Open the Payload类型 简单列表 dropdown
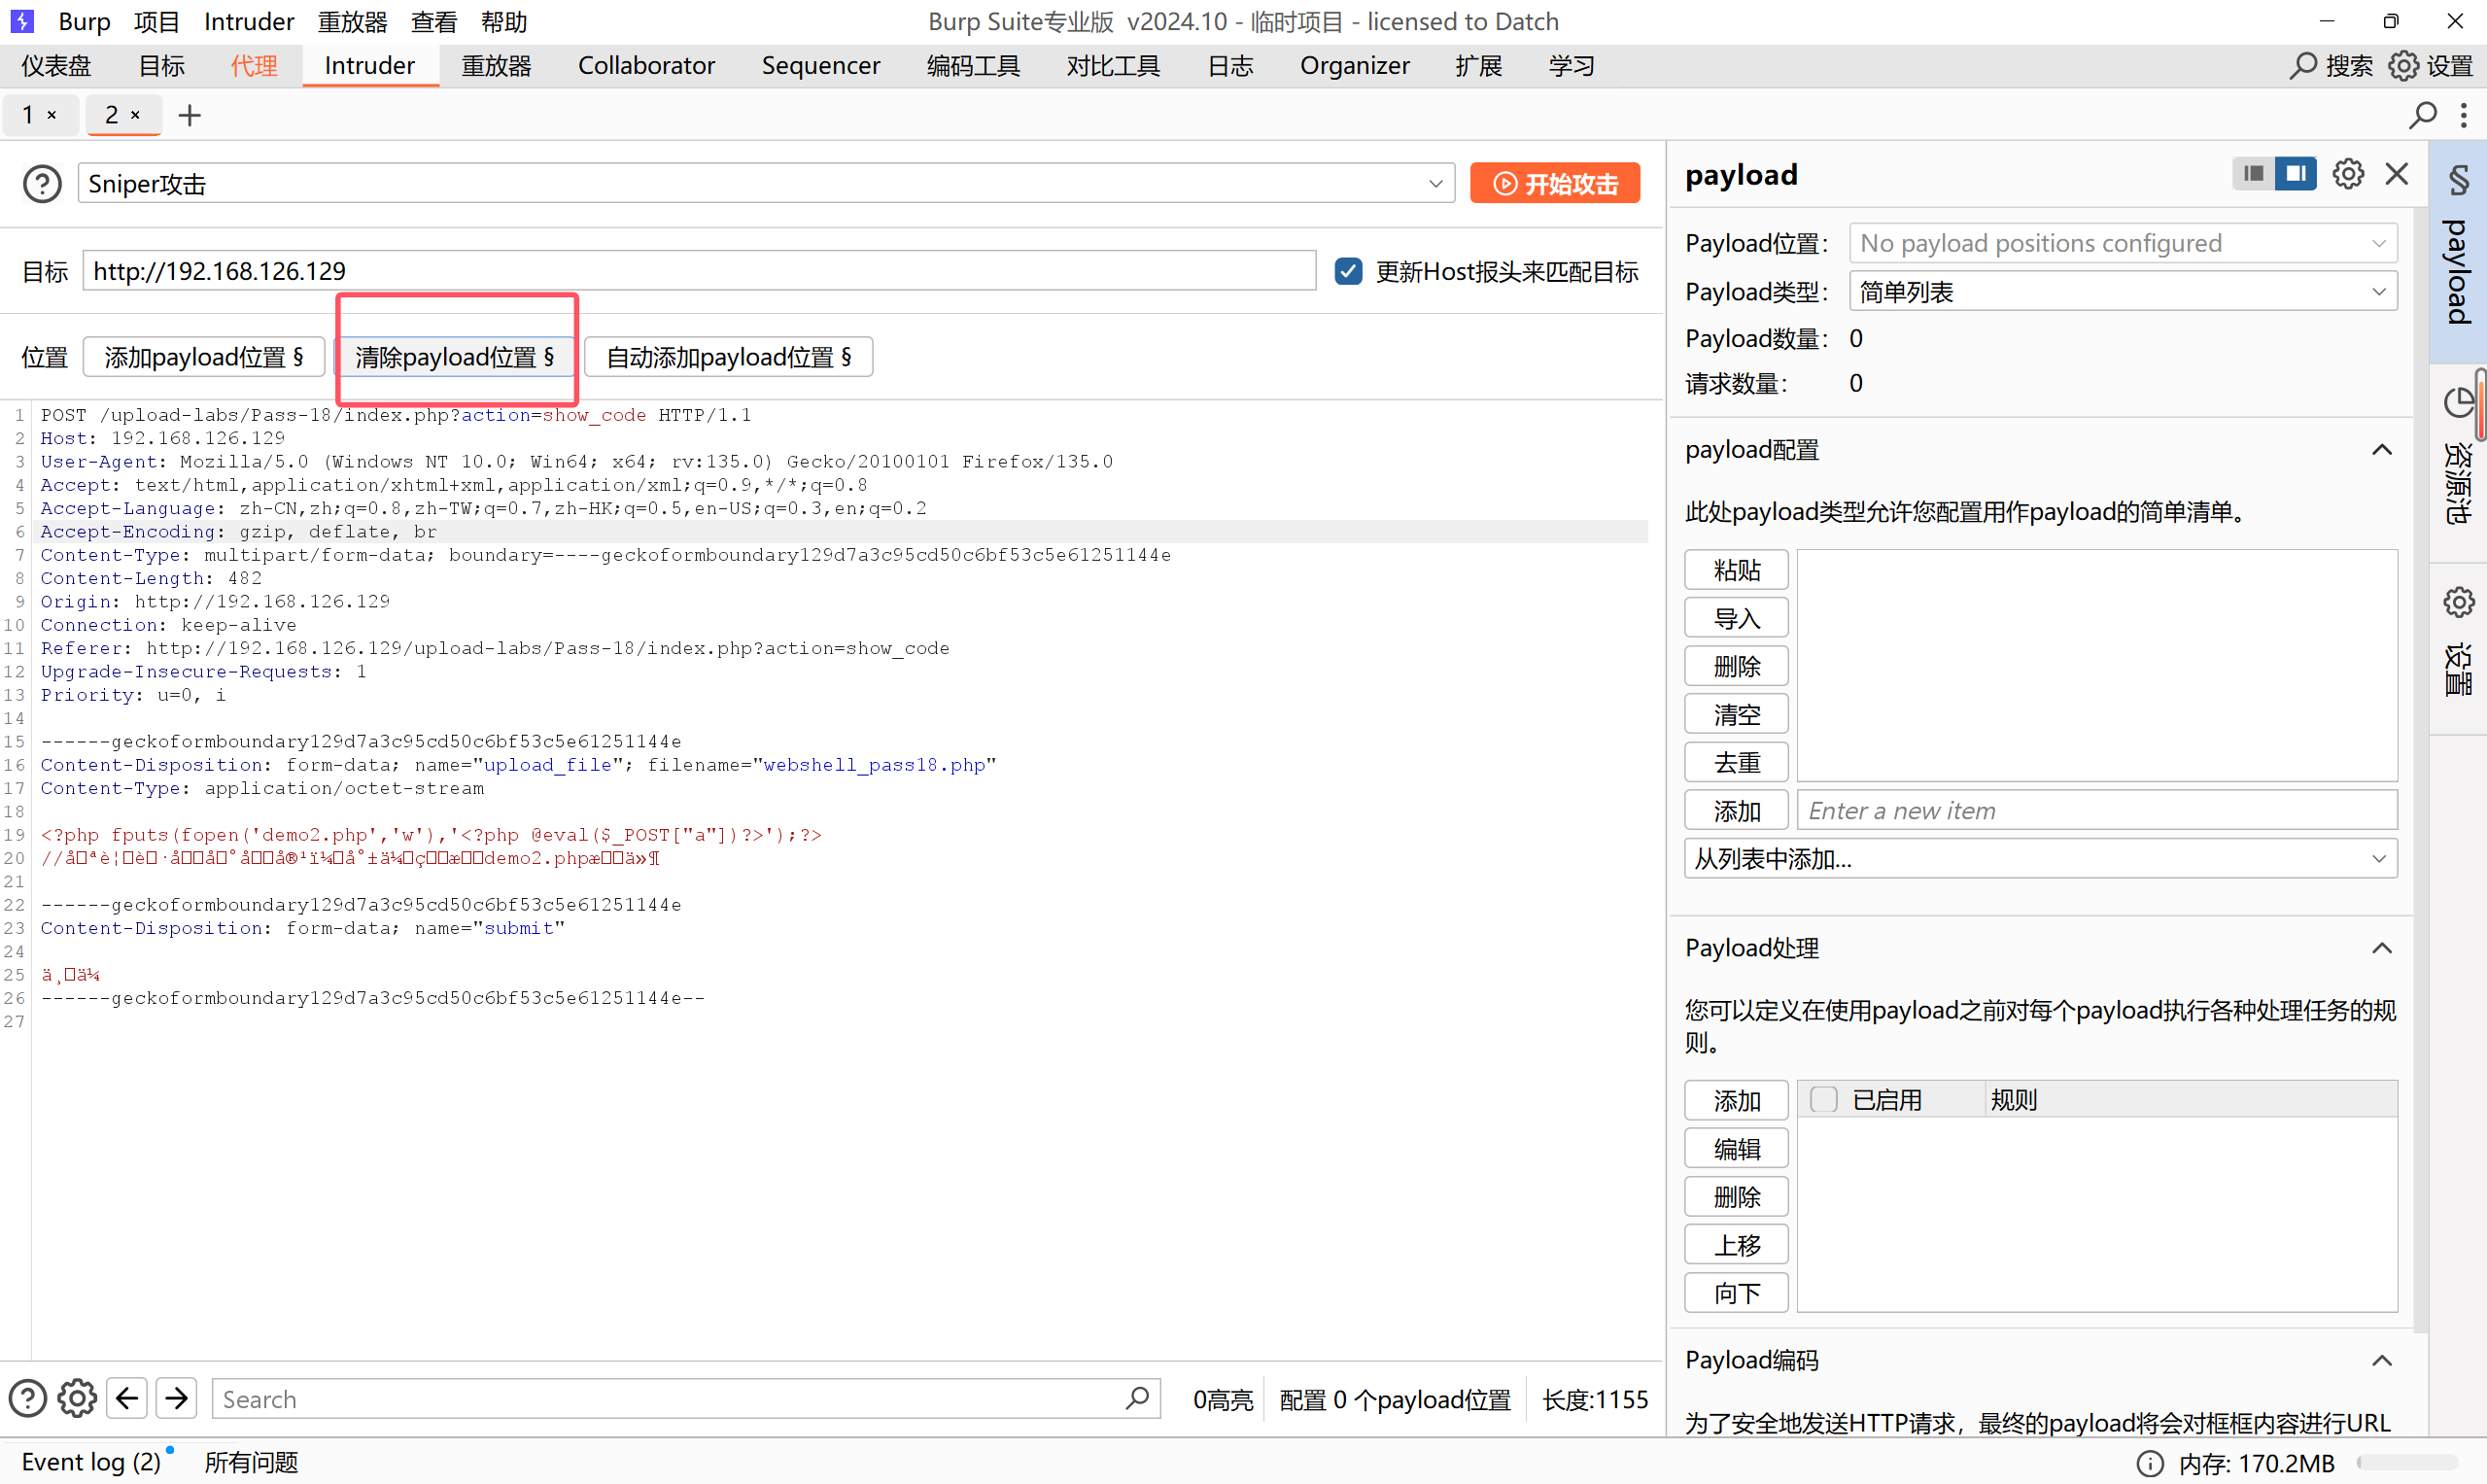 pos(2122,292)
